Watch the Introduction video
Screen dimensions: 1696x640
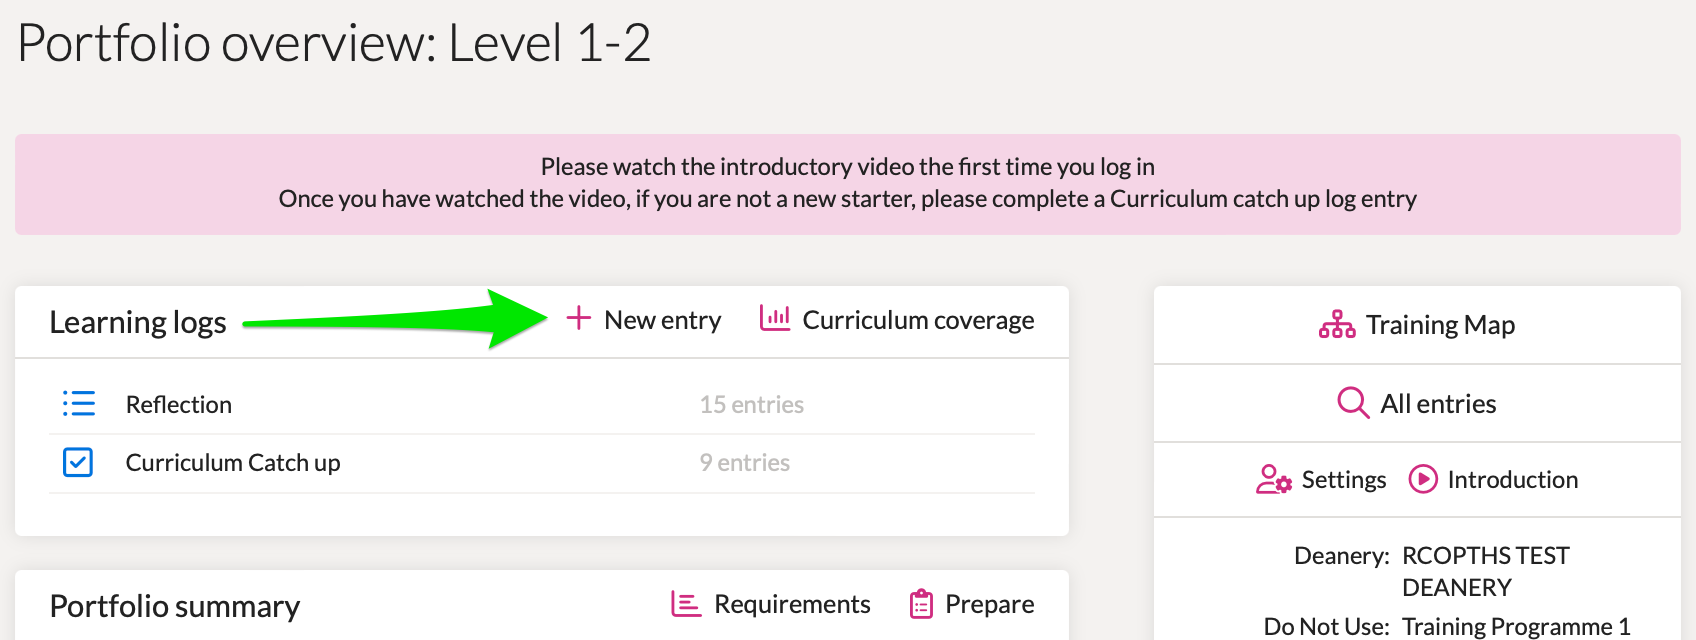pos(1513,479)
